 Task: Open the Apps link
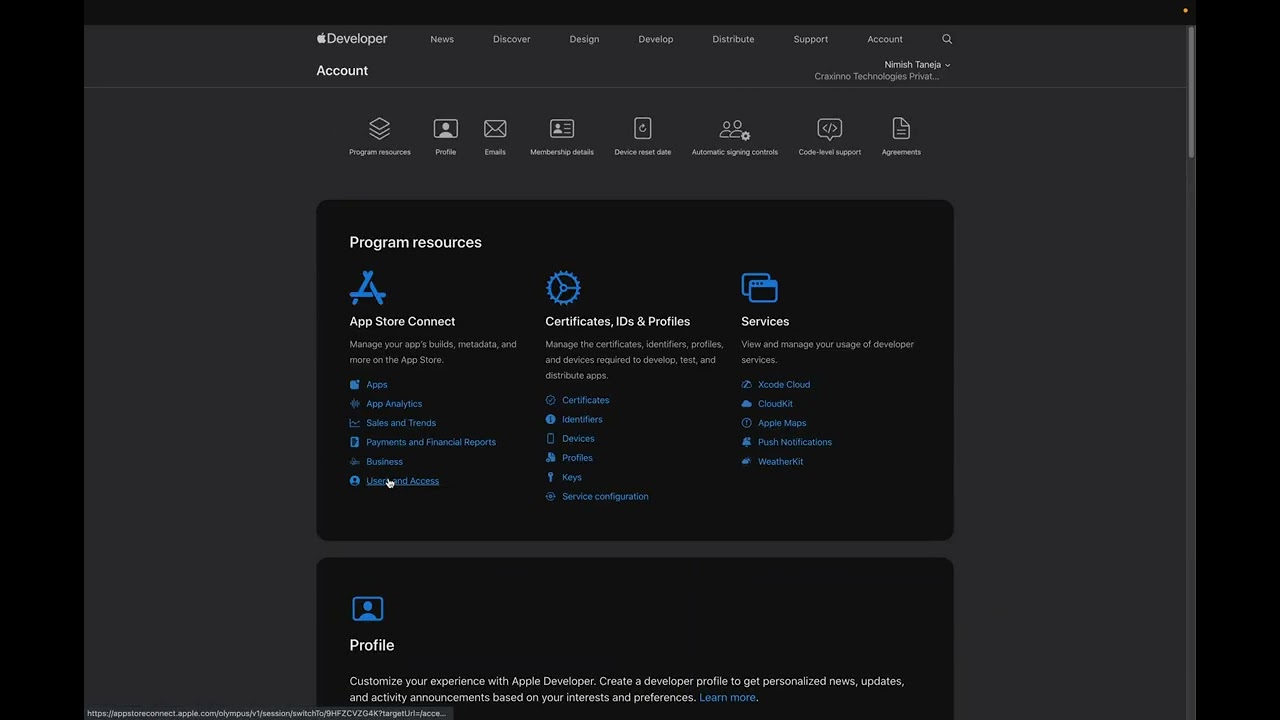coord(377,384)
